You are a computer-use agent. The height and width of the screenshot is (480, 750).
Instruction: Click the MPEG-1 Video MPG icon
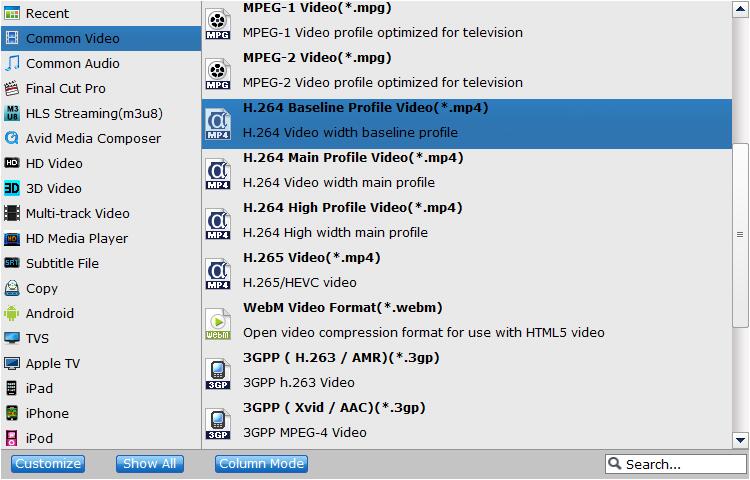click(218, 24)
